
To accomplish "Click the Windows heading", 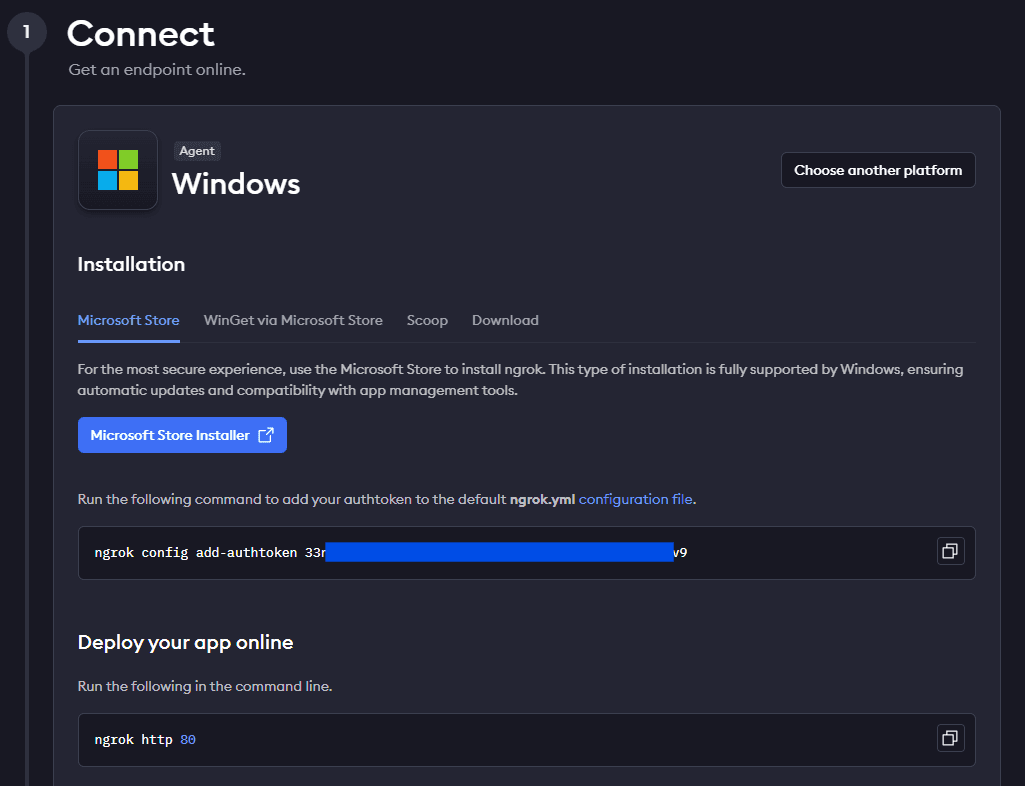I will [235, 184].
